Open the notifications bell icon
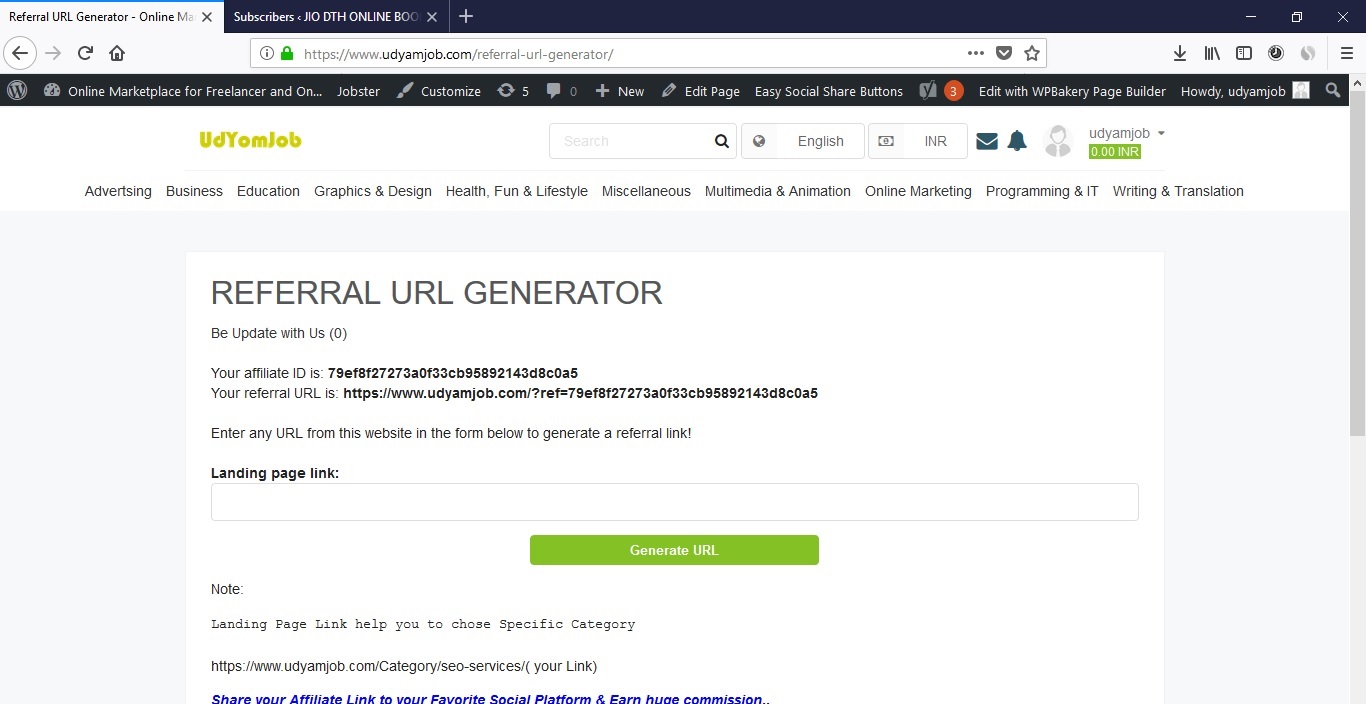 pyautogui.click(x=1017, y=141)
